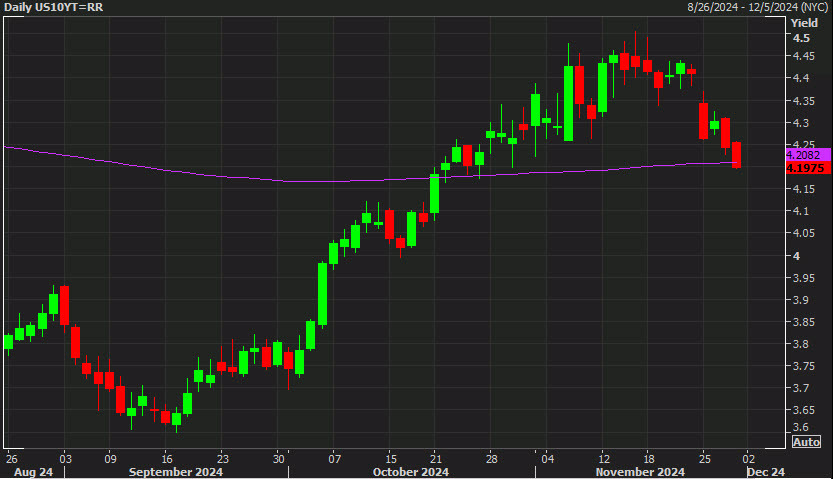Click the date range 8/26/2024 - 12/5/2024 (NYC)
Image resolution: width=833 pixels, height=479 pixels.
(758, 7)
